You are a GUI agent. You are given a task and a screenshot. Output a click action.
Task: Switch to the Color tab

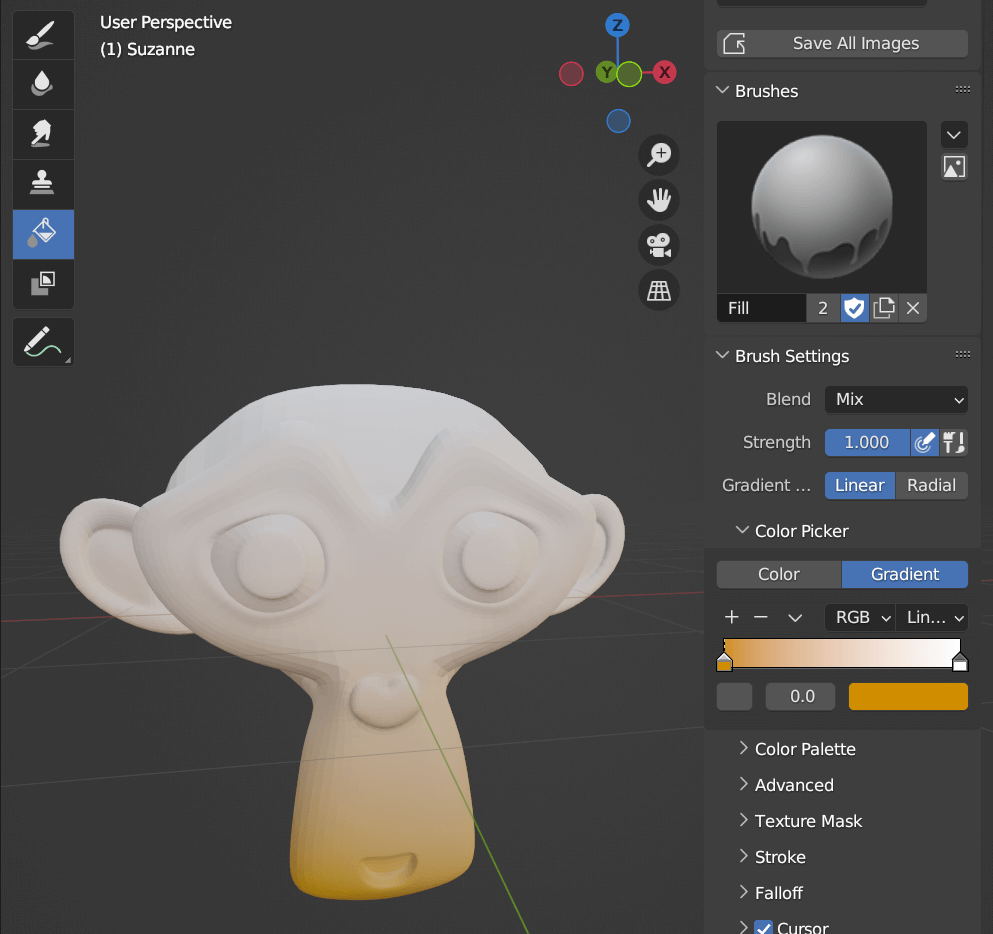pos(779,574)
